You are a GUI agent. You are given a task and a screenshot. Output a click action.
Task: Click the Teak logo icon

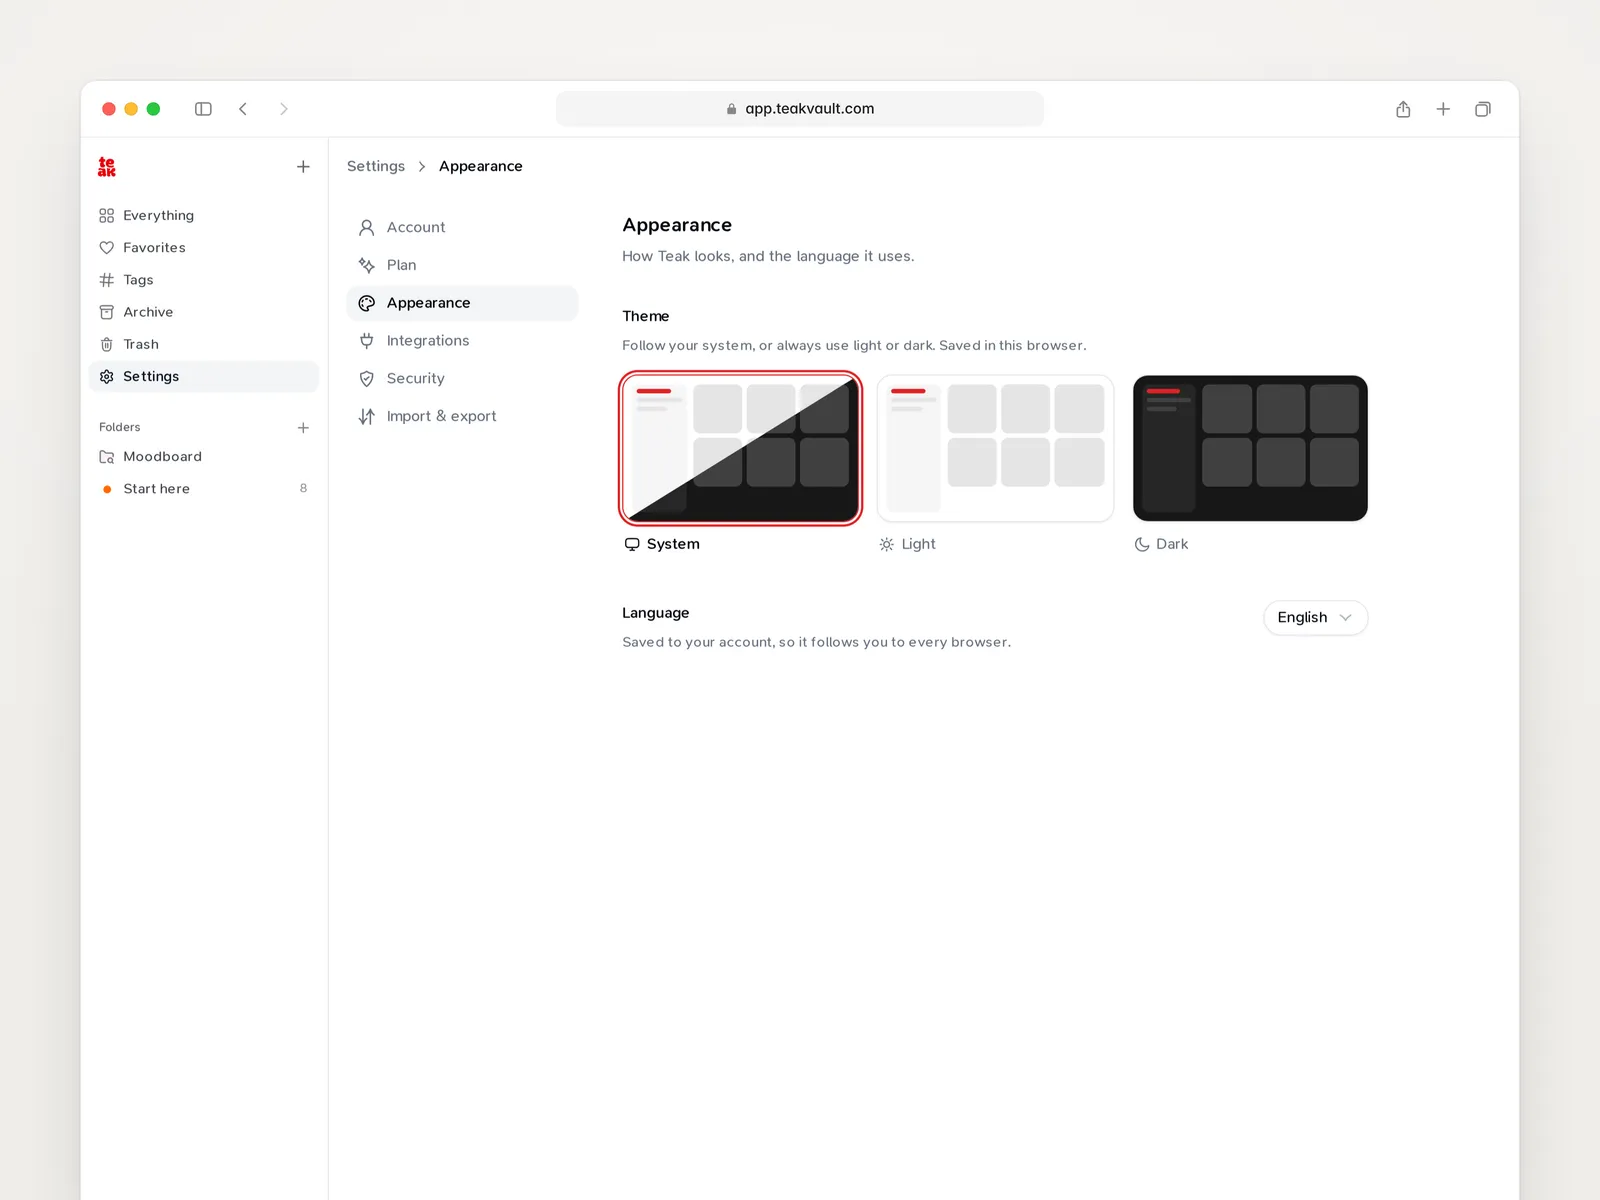click(107, 167)
